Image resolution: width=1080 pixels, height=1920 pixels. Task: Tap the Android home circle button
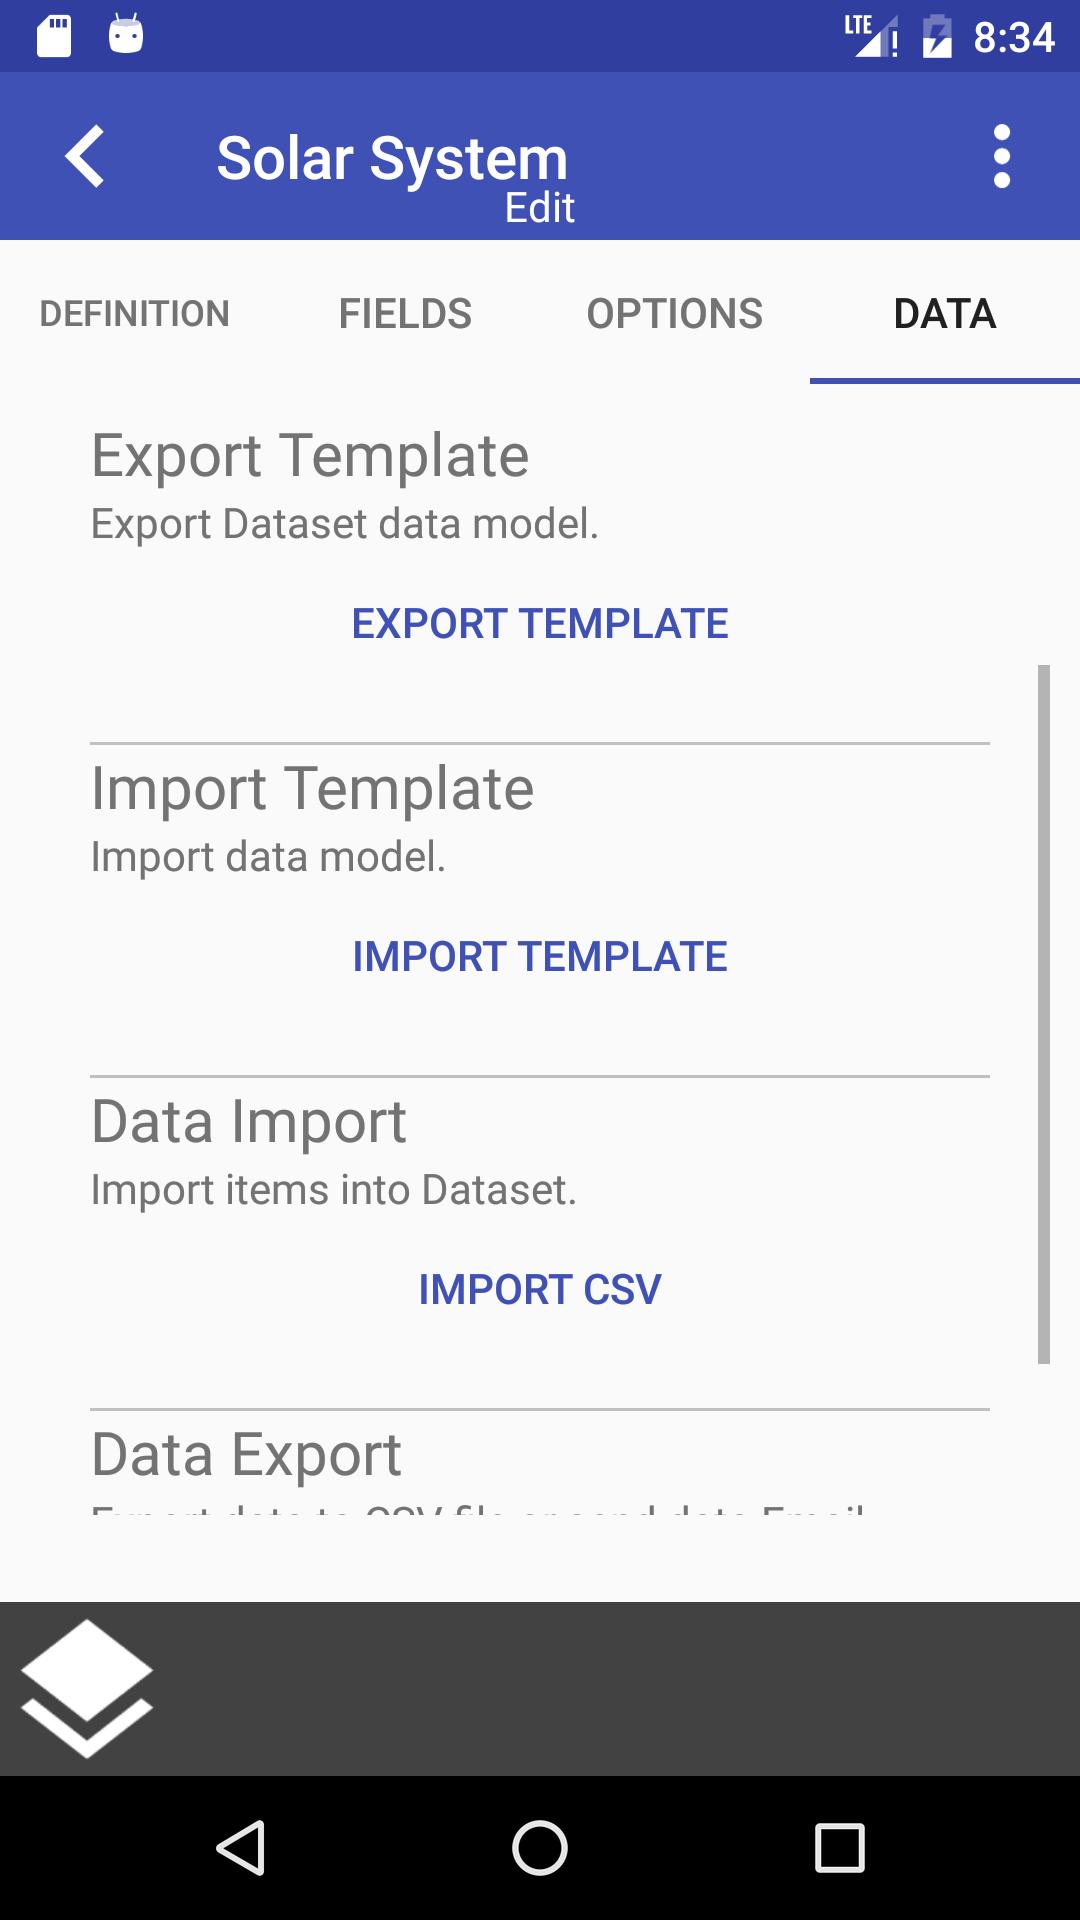[x=540, y=1847]
